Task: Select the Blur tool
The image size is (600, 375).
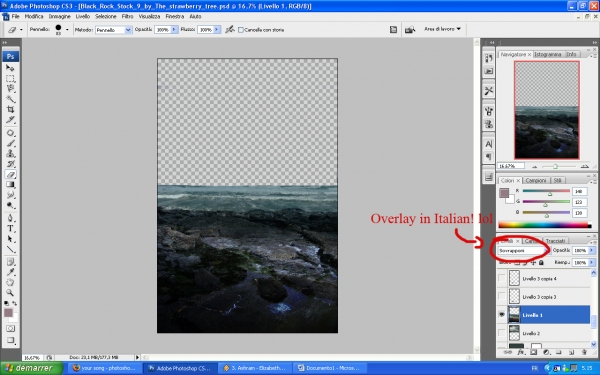Action: [x=10, y=195]
